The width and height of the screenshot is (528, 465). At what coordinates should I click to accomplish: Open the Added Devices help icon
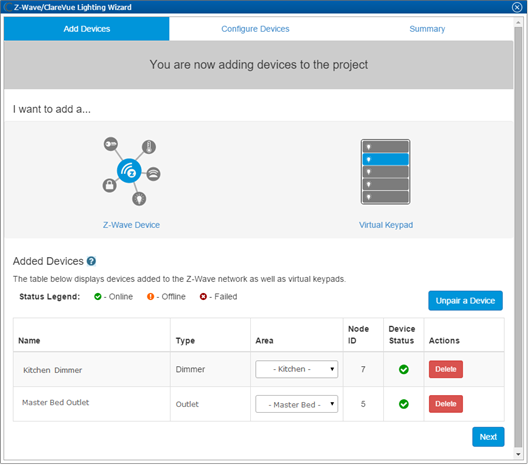coord(91,261)
